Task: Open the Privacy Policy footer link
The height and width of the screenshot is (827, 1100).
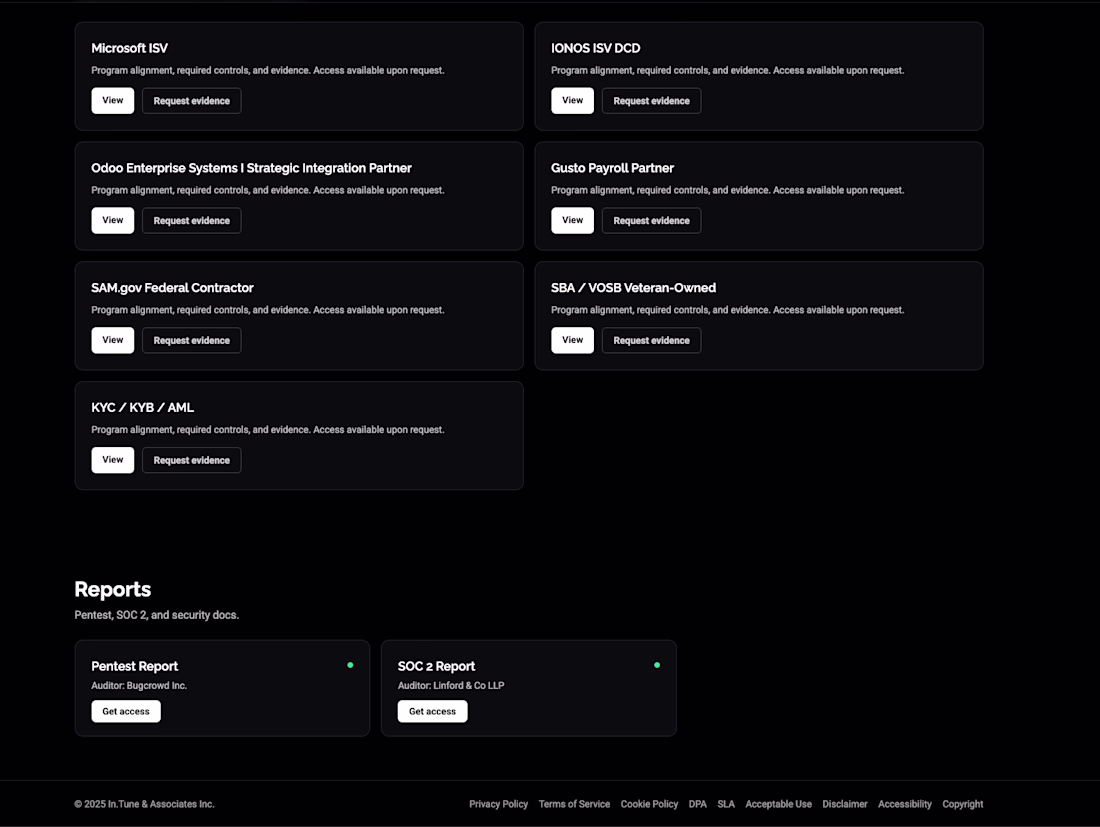Action: coord(498,804)
